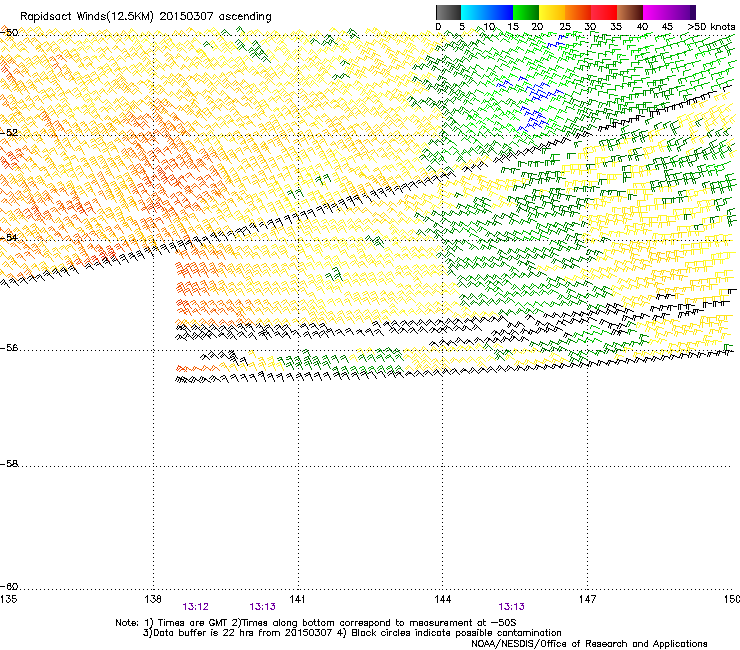Click the 147 longitude label
This screenshot has height=650, width=740.
(x=587, y=599)
